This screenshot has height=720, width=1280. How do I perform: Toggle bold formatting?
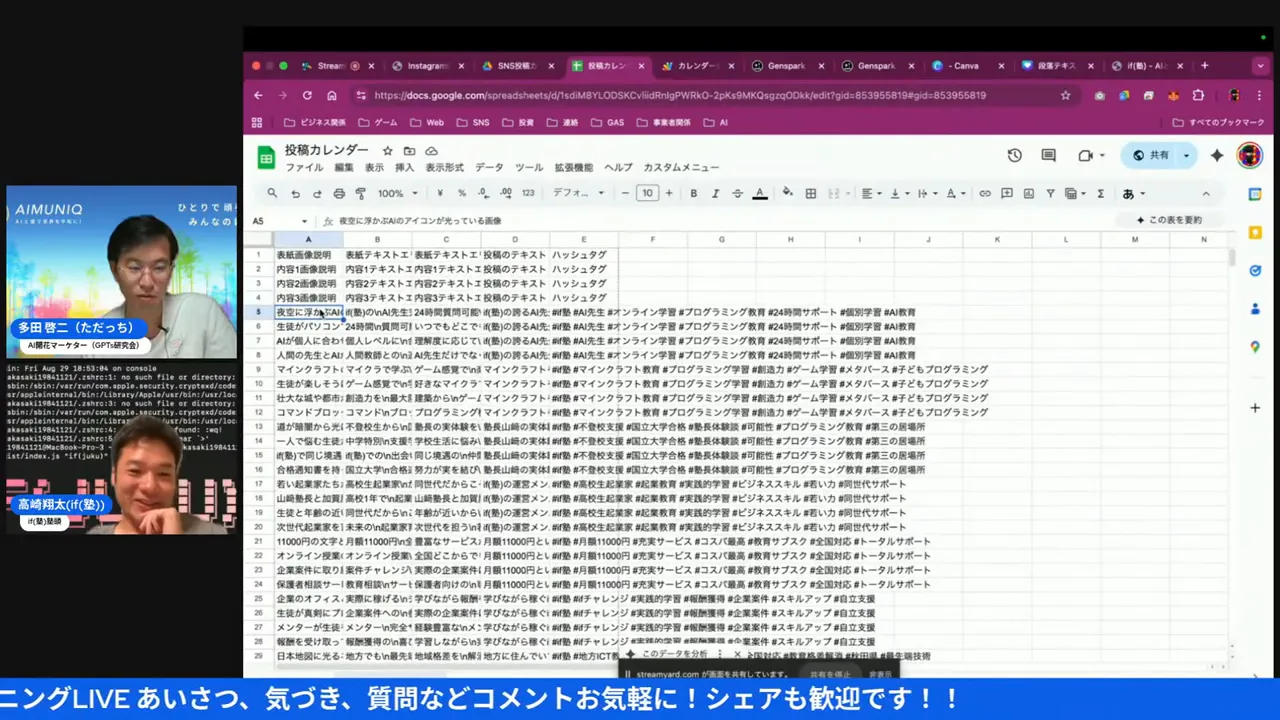[x=693, y=194]
